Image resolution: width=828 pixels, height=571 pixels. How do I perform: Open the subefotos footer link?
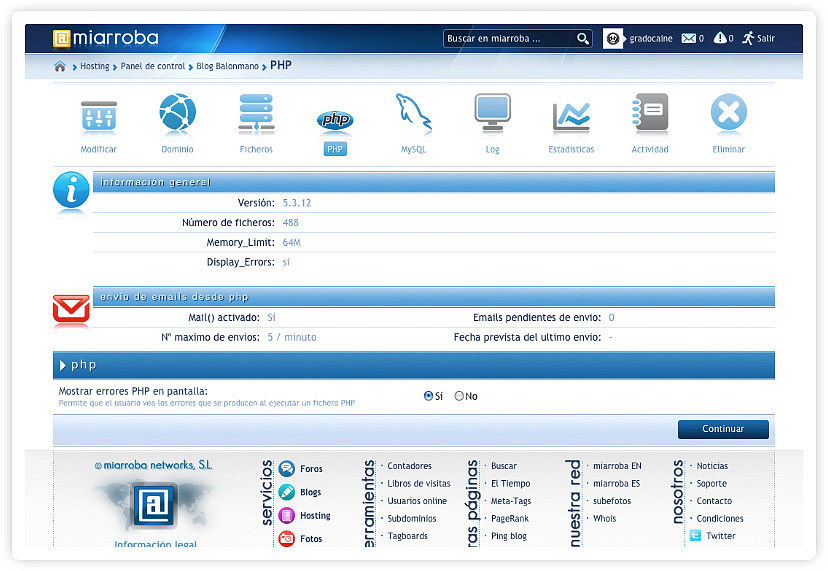coord(611,501)
